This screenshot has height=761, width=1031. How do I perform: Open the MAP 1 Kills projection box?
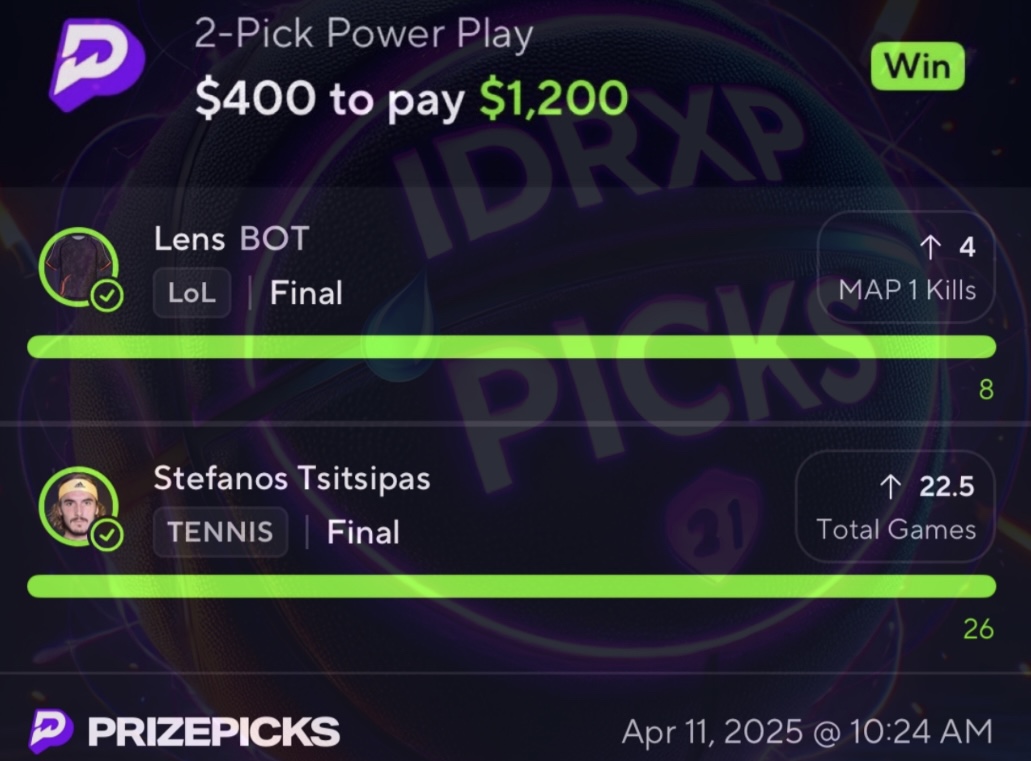tap(906, 267)
